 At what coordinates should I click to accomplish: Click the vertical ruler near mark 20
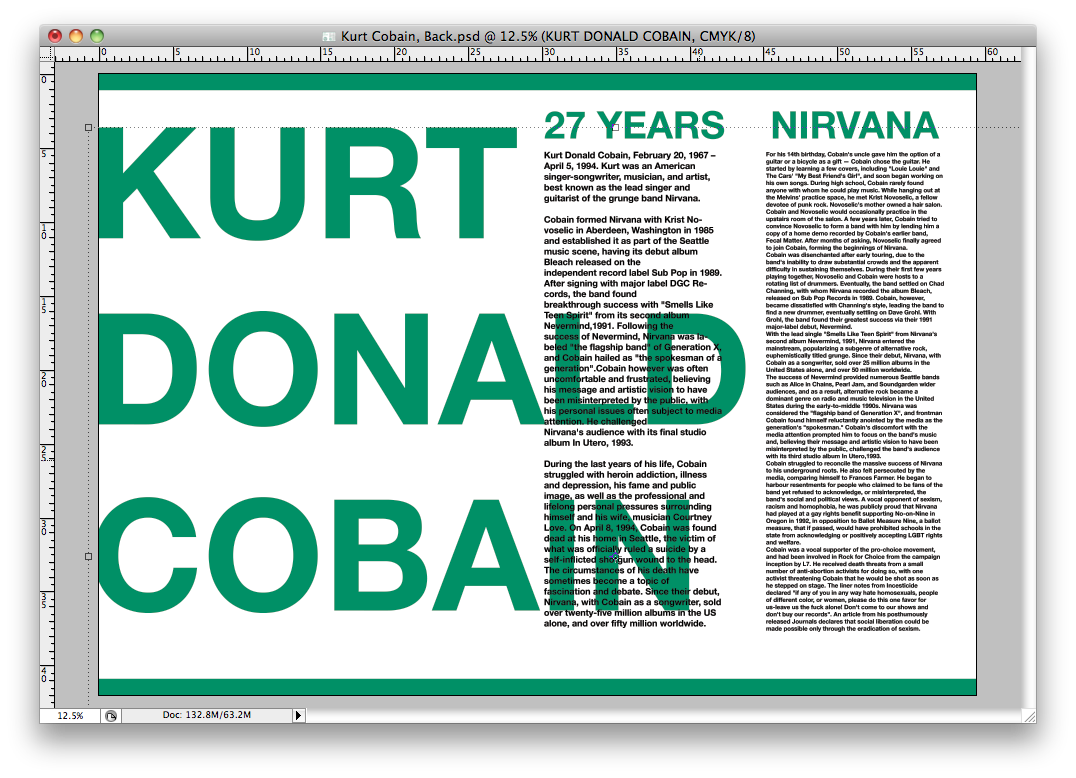47,379
